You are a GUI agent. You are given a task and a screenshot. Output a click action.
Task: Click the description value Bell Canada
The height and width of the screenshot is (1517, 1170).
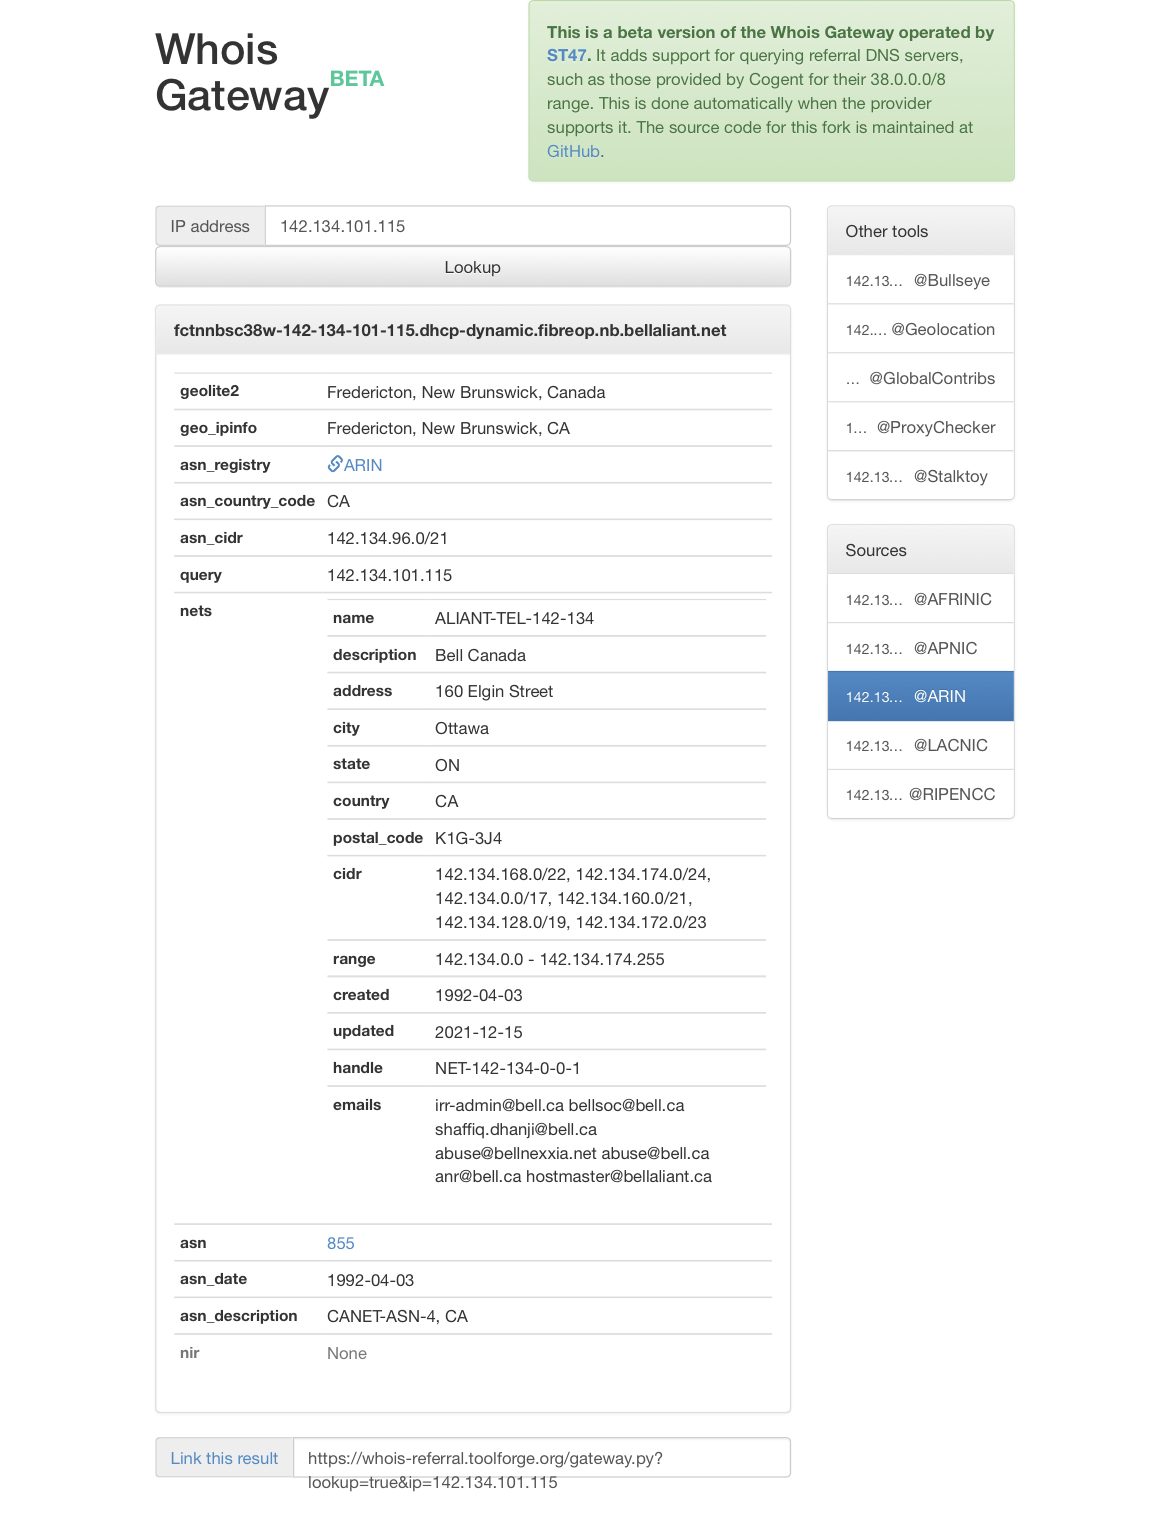[480, 655]
